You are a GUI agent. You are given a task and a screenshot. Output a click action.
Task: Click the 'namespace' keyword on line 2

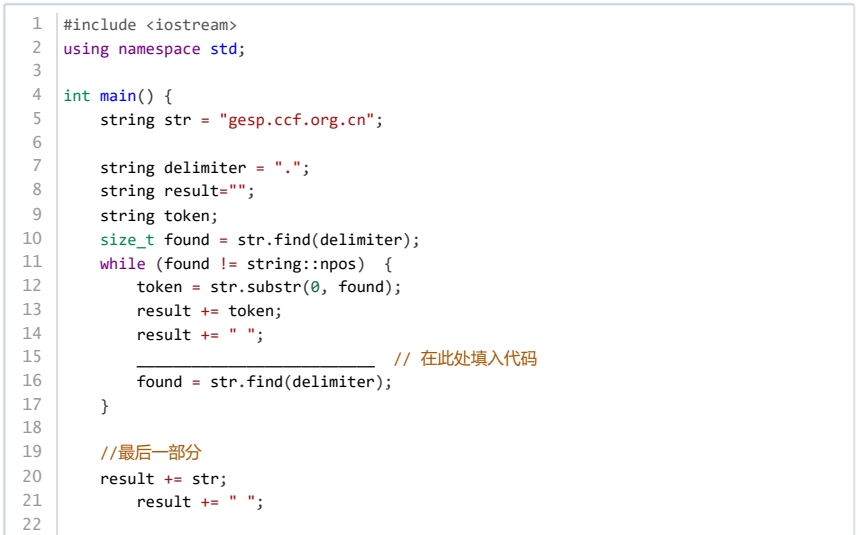(159, 49)
